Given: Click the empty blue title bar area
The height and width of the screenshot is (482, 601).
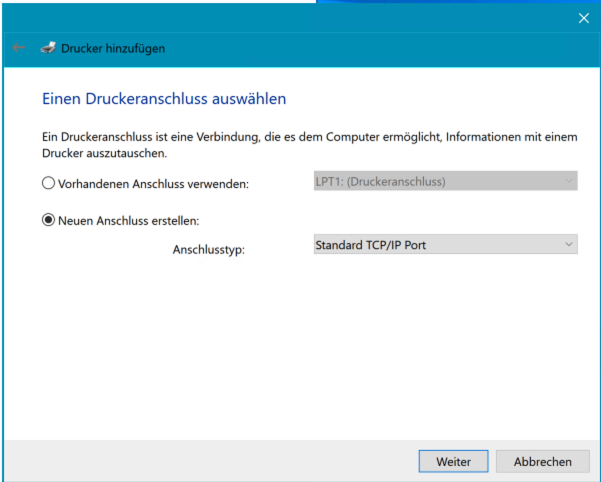Looking at the screenshot, I should tap(300, 18).
